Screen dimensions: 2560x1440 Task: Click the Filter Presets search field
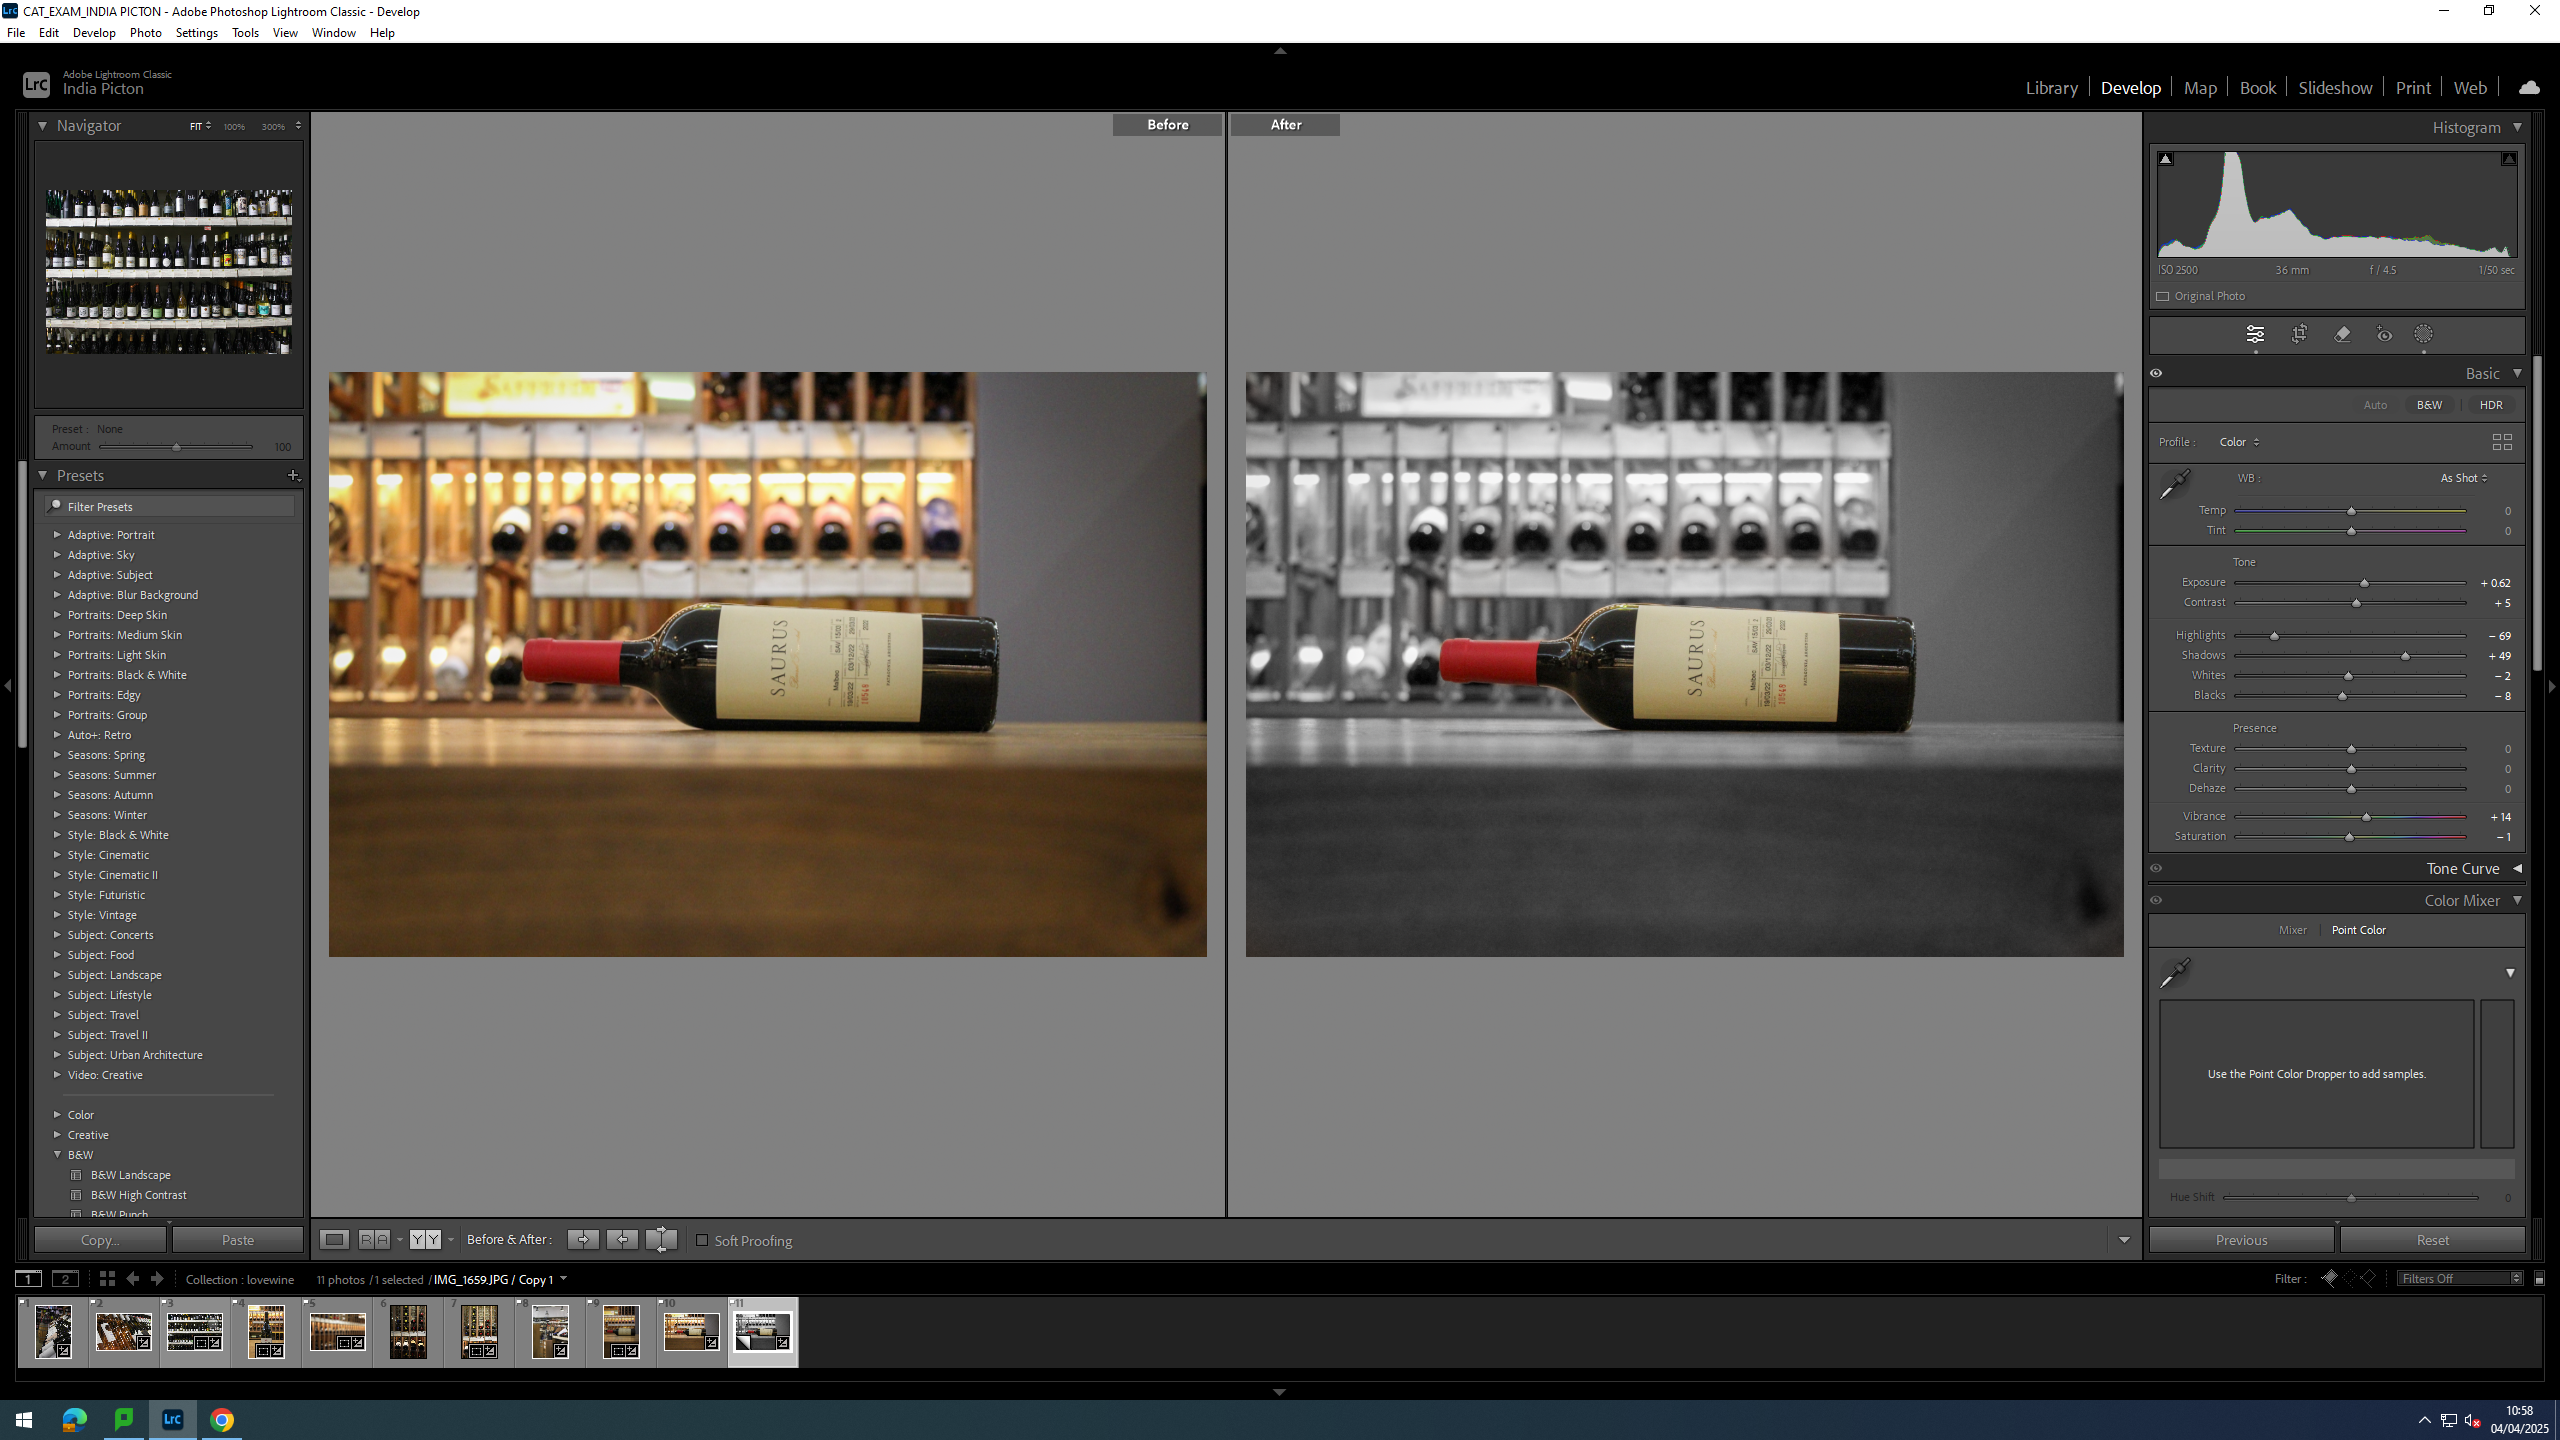pyautogui.click(x=170, y=507)
